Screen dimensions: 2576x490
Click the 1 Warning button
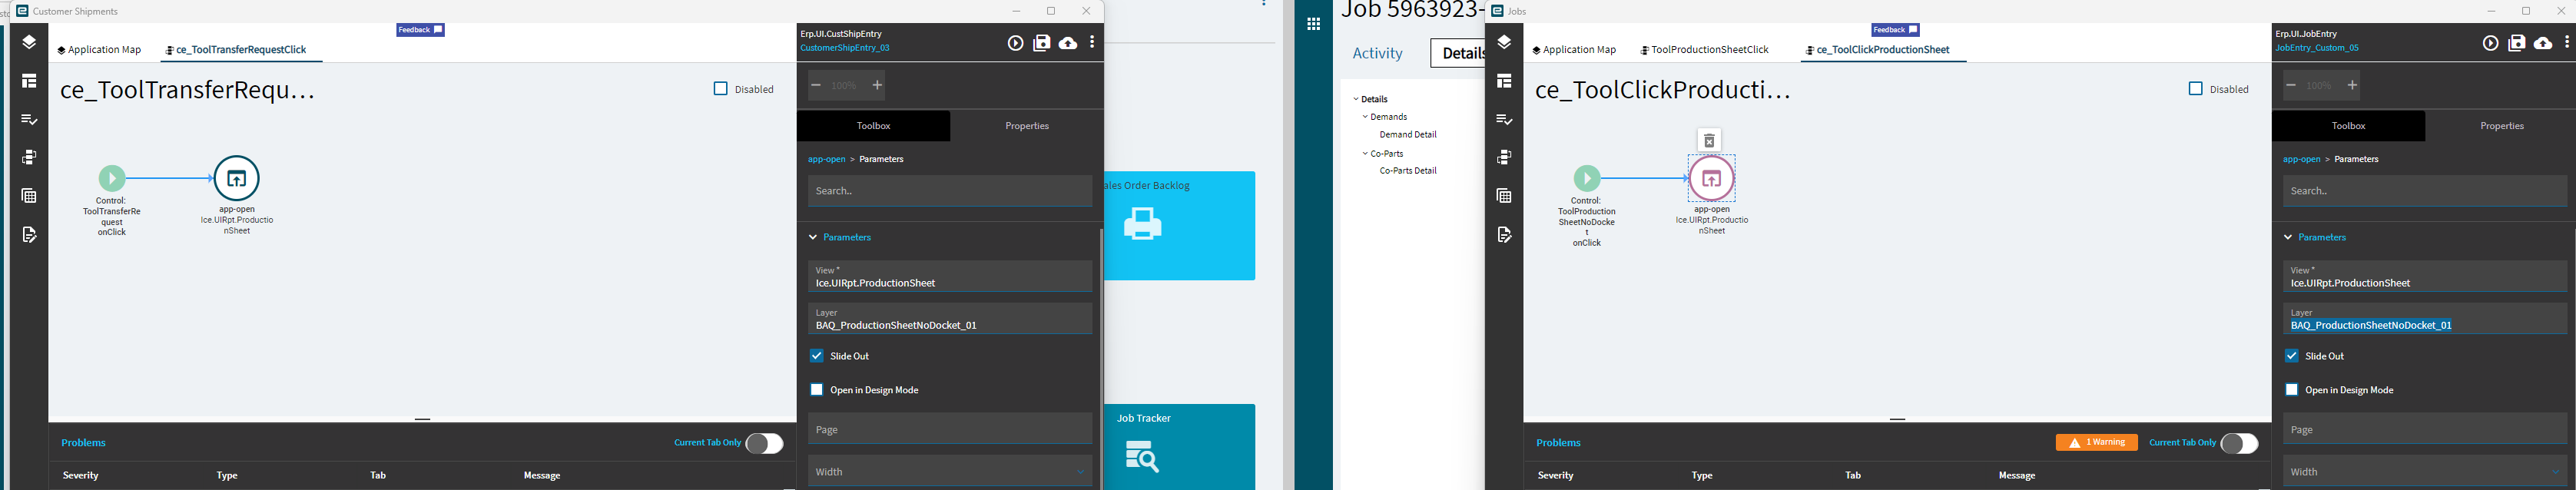point(2096,443)
